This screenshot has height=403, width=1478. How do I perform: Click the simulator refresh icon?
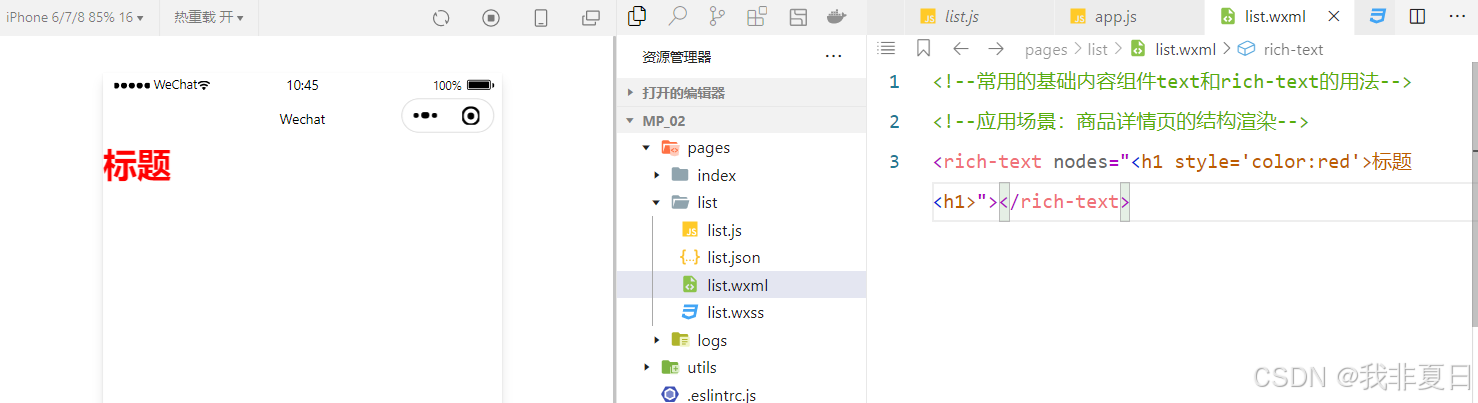point(441,18)
